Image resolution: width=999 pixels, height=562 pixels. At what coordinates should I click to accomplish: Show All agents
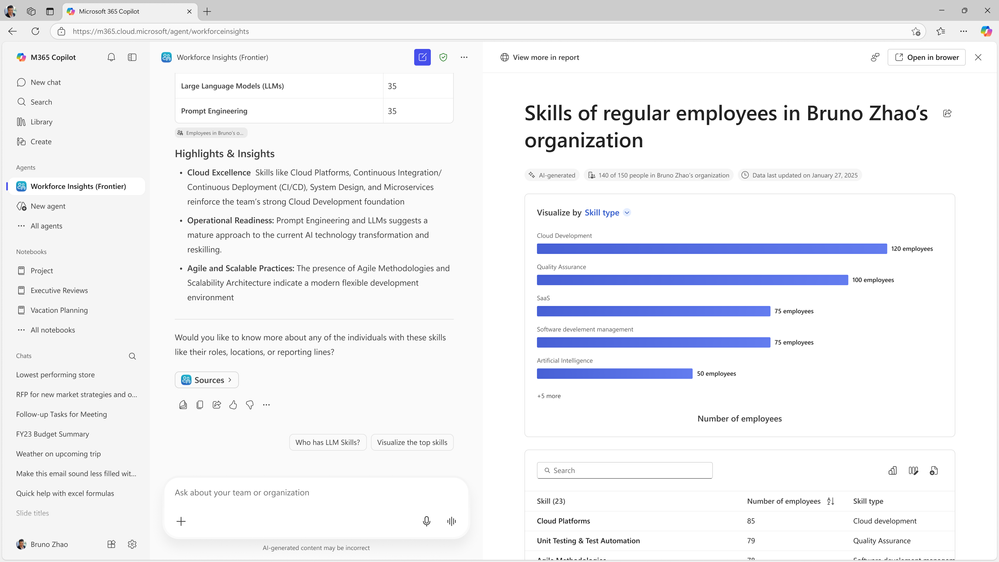46,226
